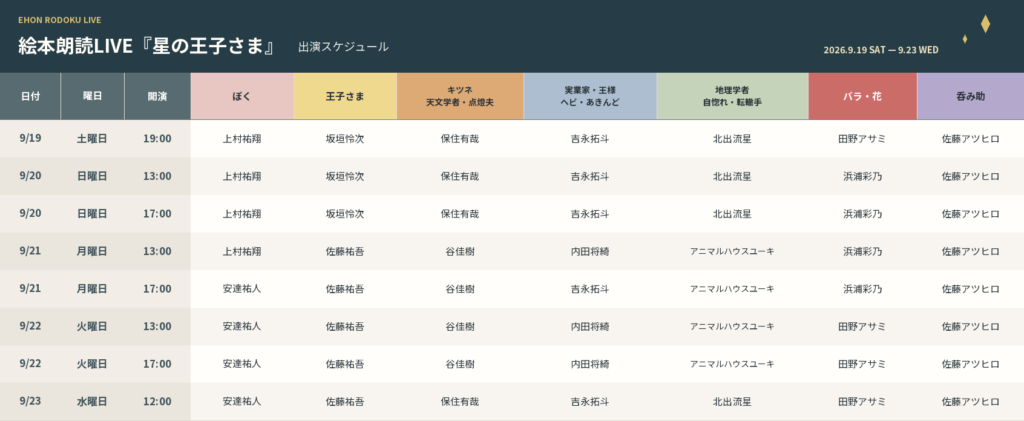Click 佐藤アツヒロ in the 9/19 row

click(x=970, y=138)
